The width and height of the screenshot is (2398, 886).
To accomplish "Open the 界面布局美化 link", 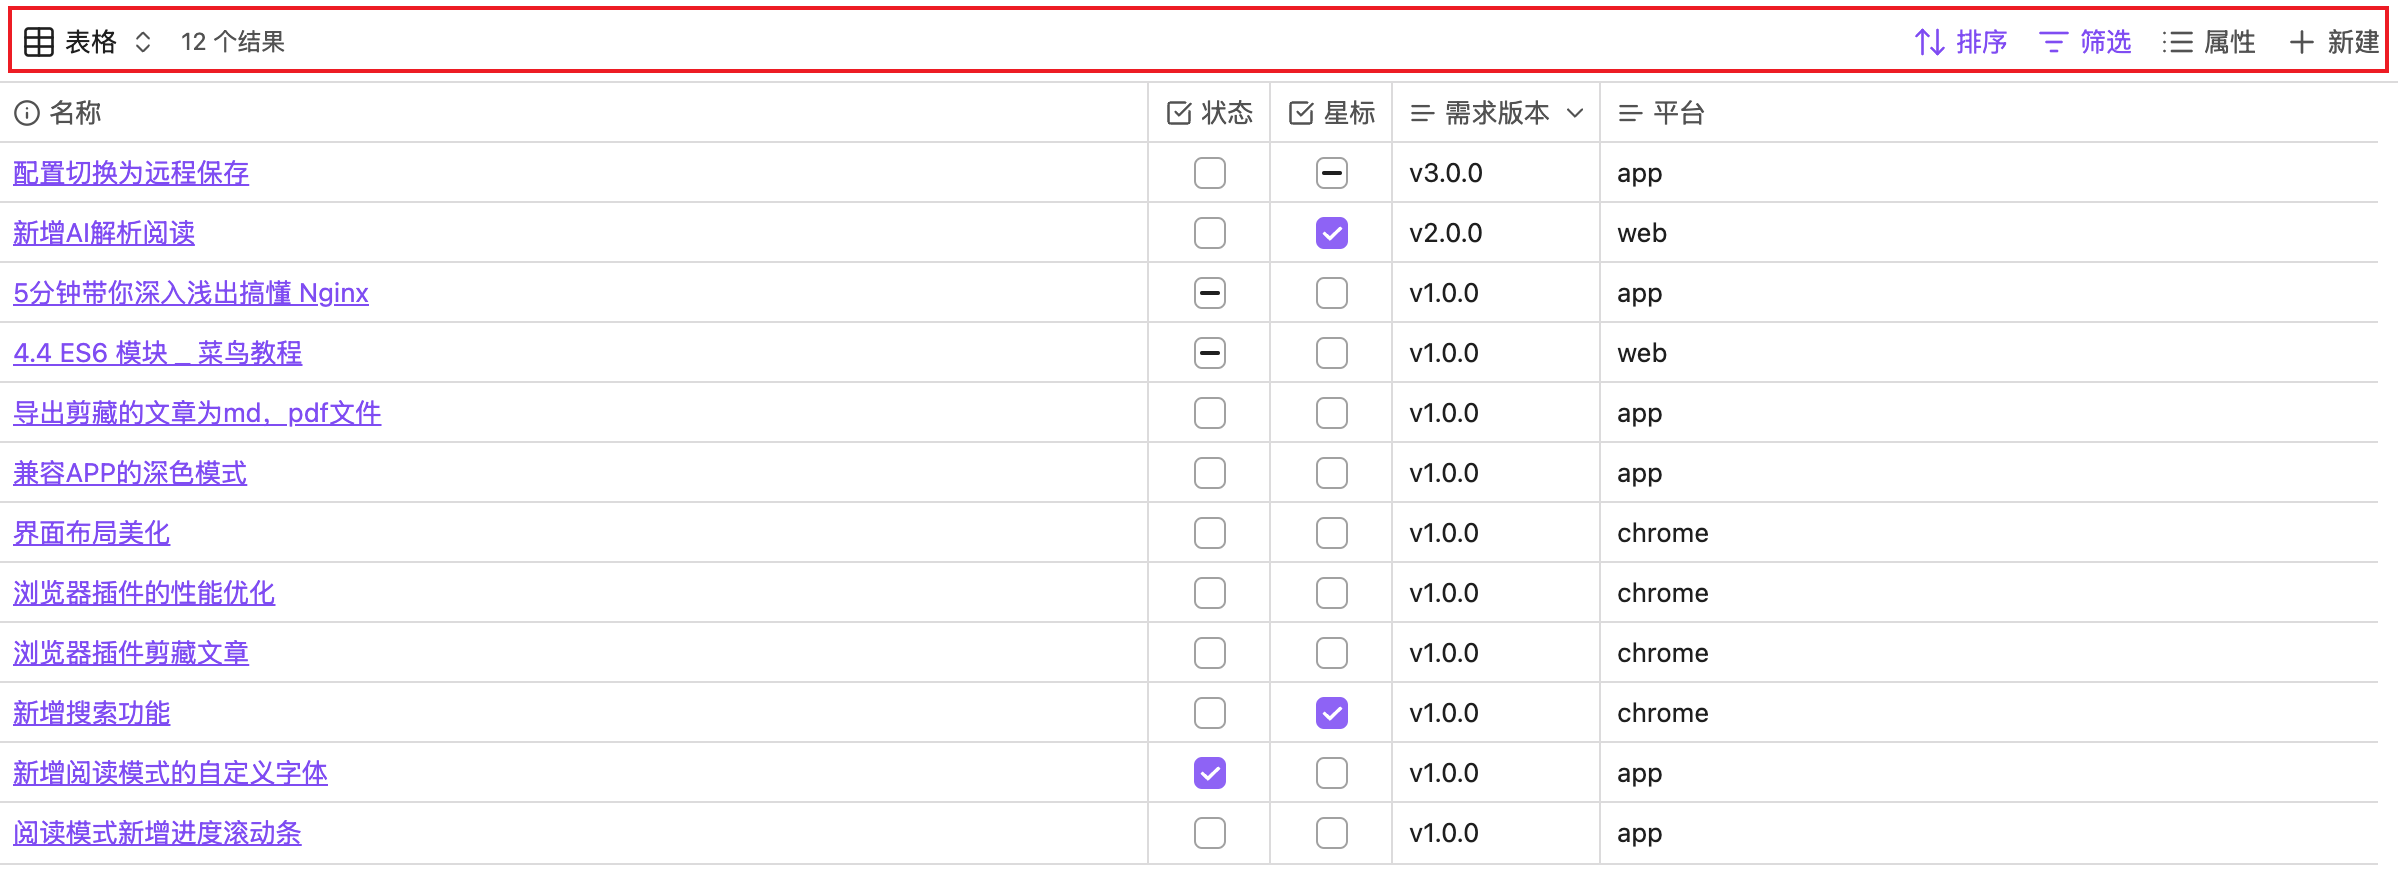I will pos(91,533).
